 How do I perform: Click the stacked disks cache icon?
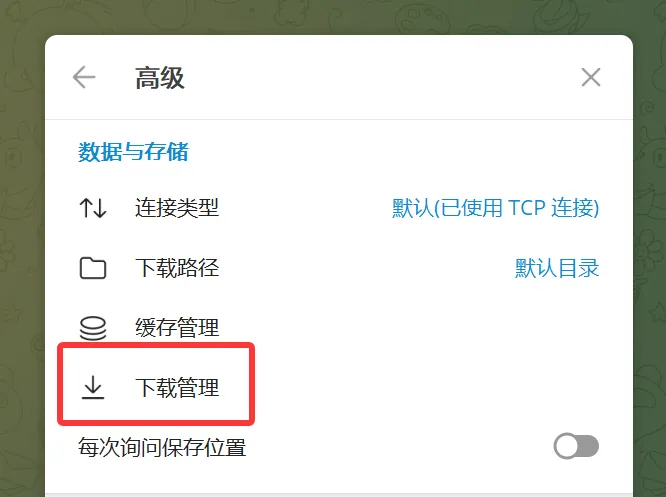click(93, 328)
